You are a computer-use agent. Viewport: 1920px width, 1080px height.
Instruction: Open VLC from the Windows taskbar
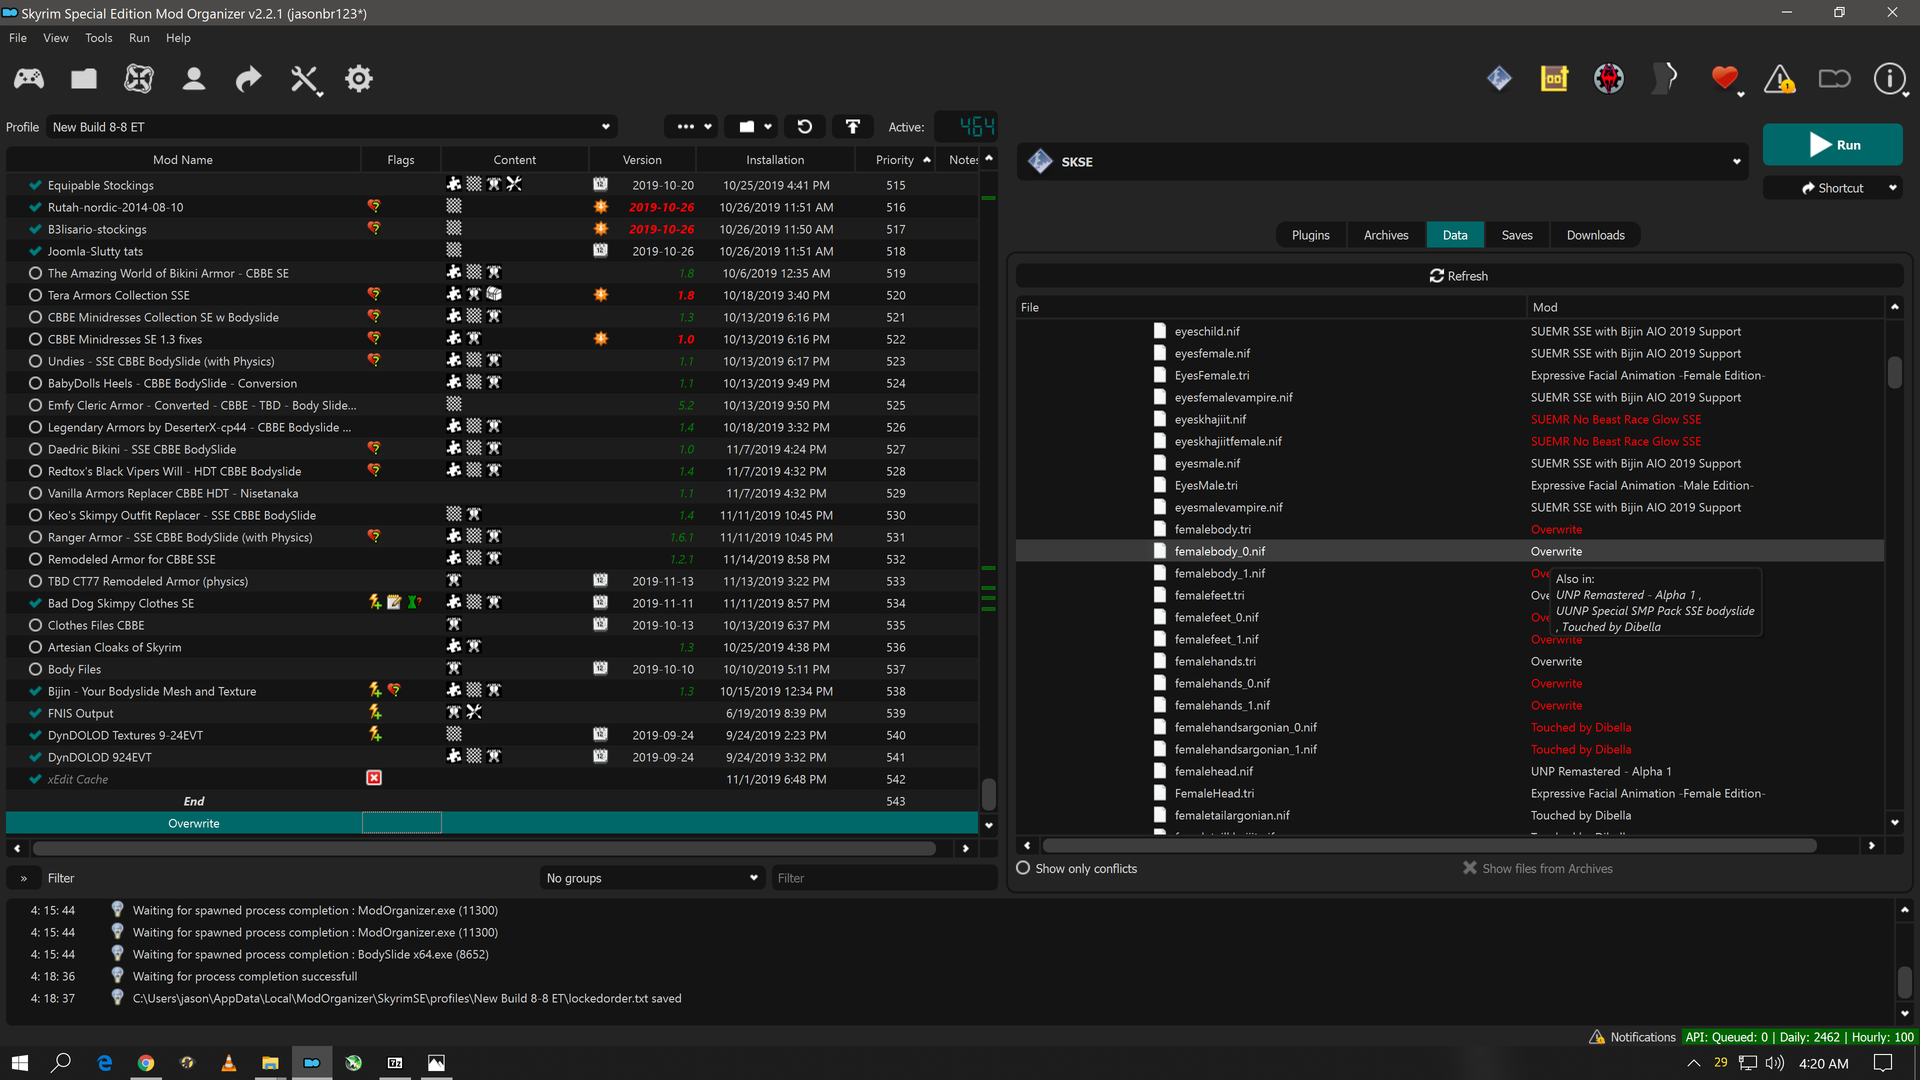pos(229,1063)
